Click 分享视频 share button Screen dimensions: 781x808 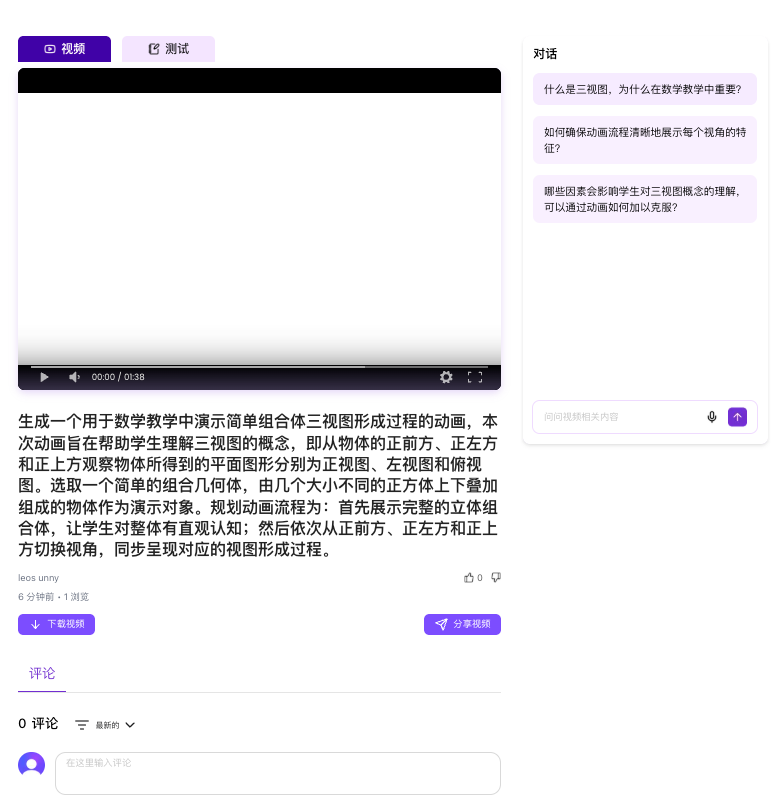tap(462, 625)
